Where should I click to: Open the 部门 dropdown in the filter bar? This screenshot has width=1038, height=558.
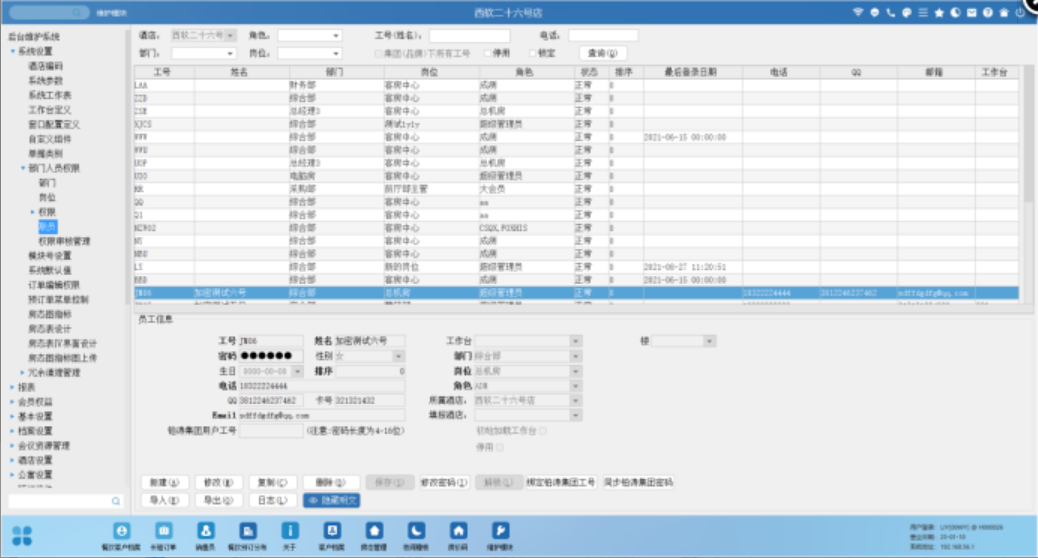[202, 53]
